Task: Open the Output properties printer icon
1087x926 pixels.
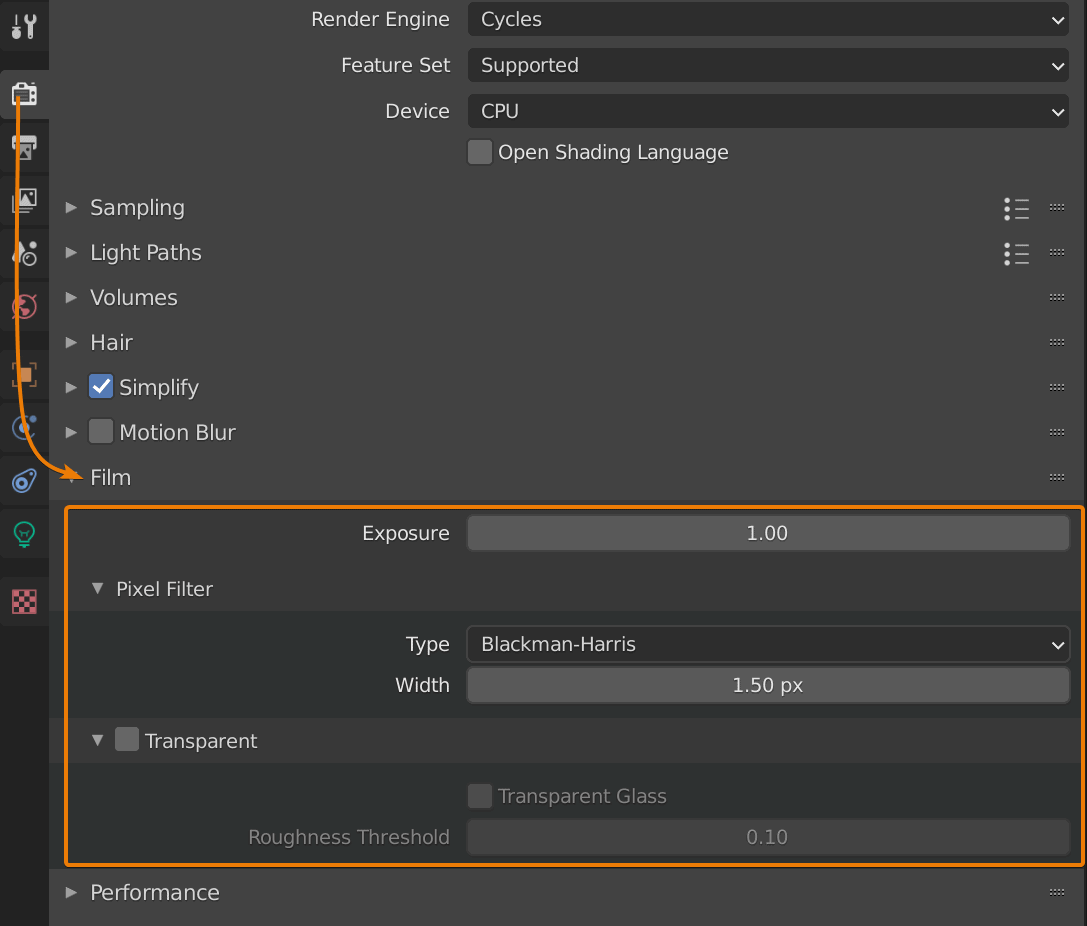Action: click(x=24, y=148)
